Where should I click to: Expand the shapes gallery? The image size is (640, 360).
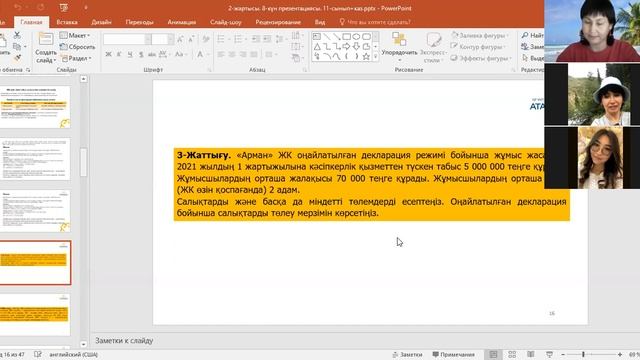click(x=376, y=57)
